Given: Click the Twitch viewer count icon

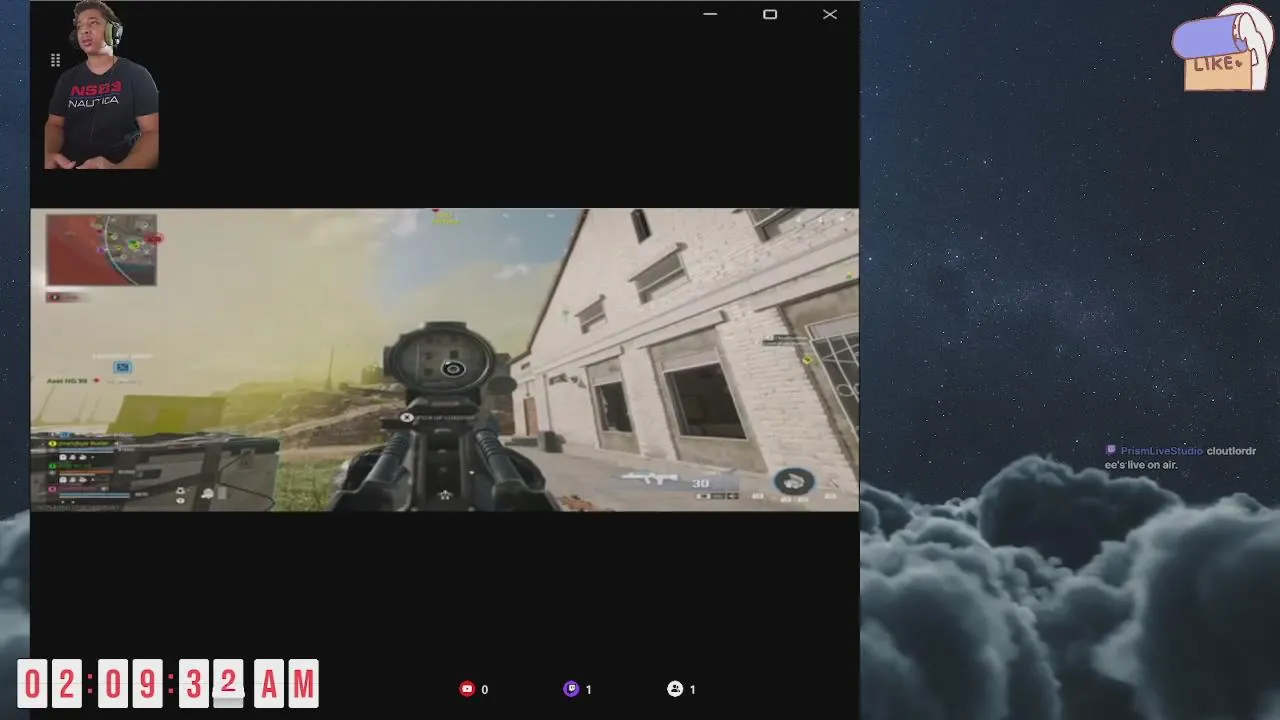Looking at the screenshot, I should coord(571,689).
